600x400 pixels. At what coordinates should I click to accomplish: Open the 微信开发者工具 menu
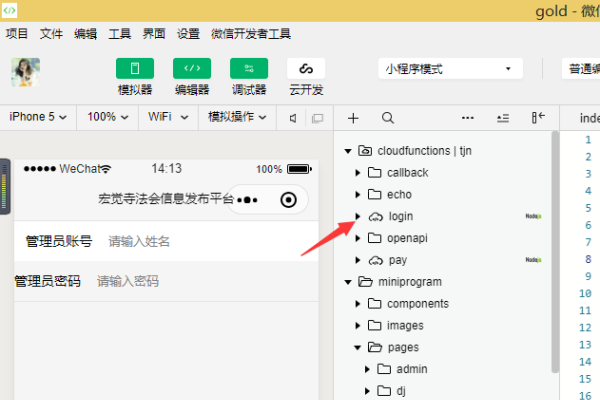(251, 34)
